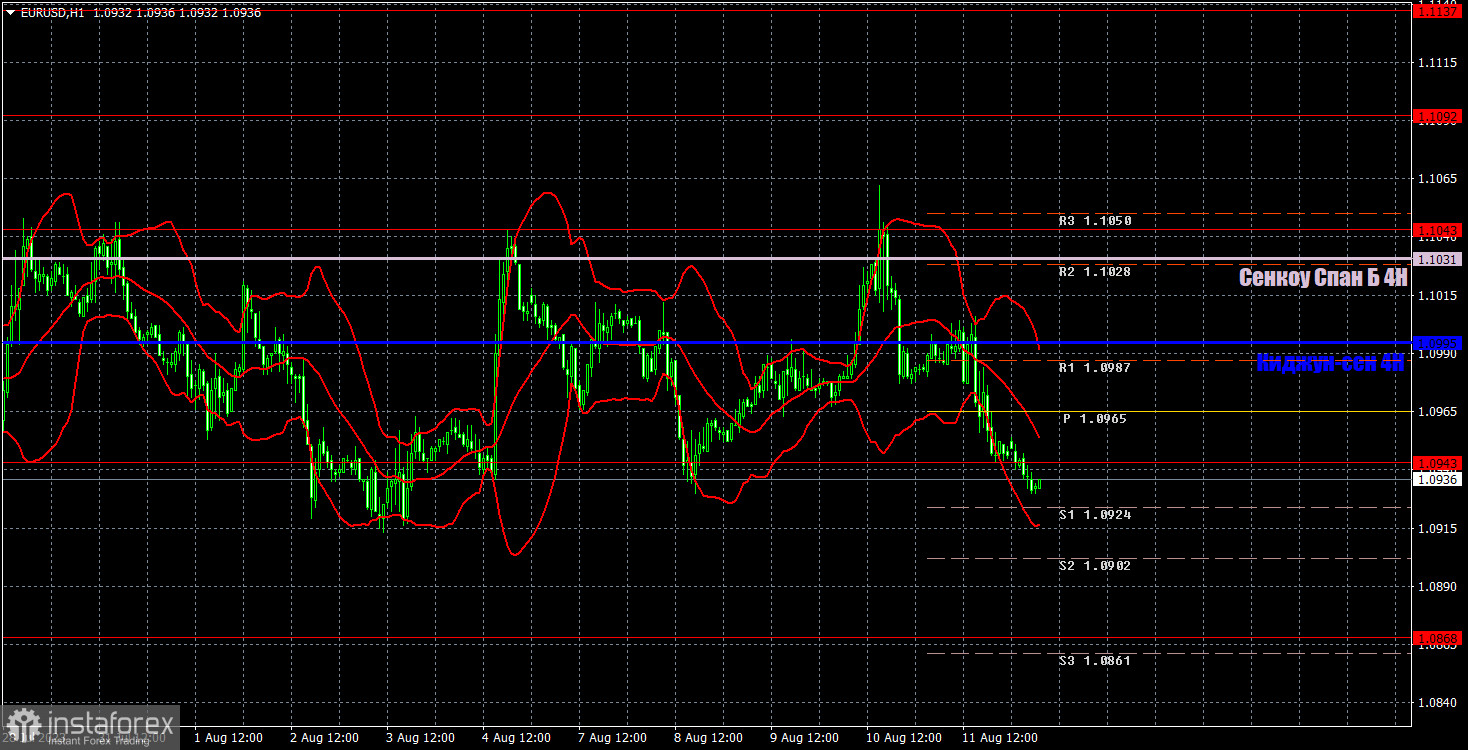Viewport: 1468px width, 750px height.
Task: Click the 7 Aug 12:00 time axis label
Action: click(x=612, y=738)
